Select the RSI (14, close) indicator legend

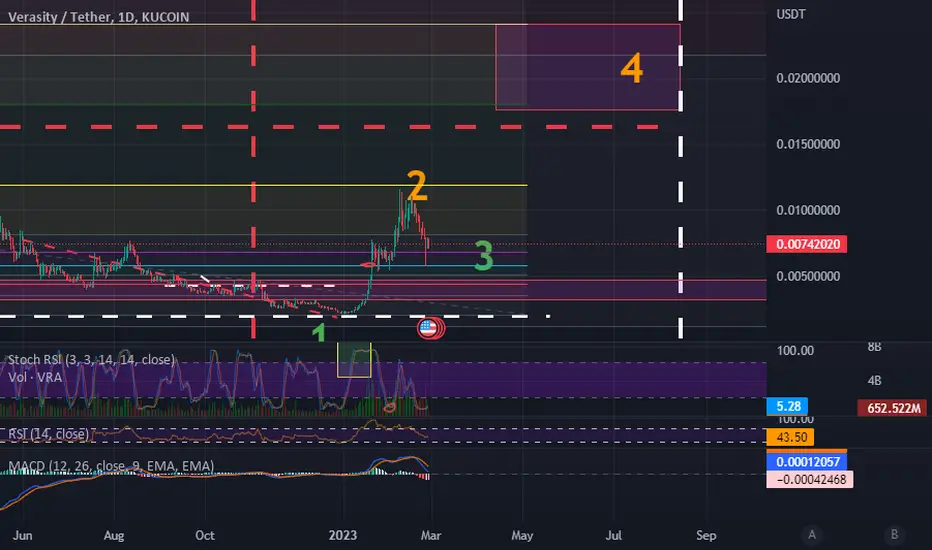[48, 434]
